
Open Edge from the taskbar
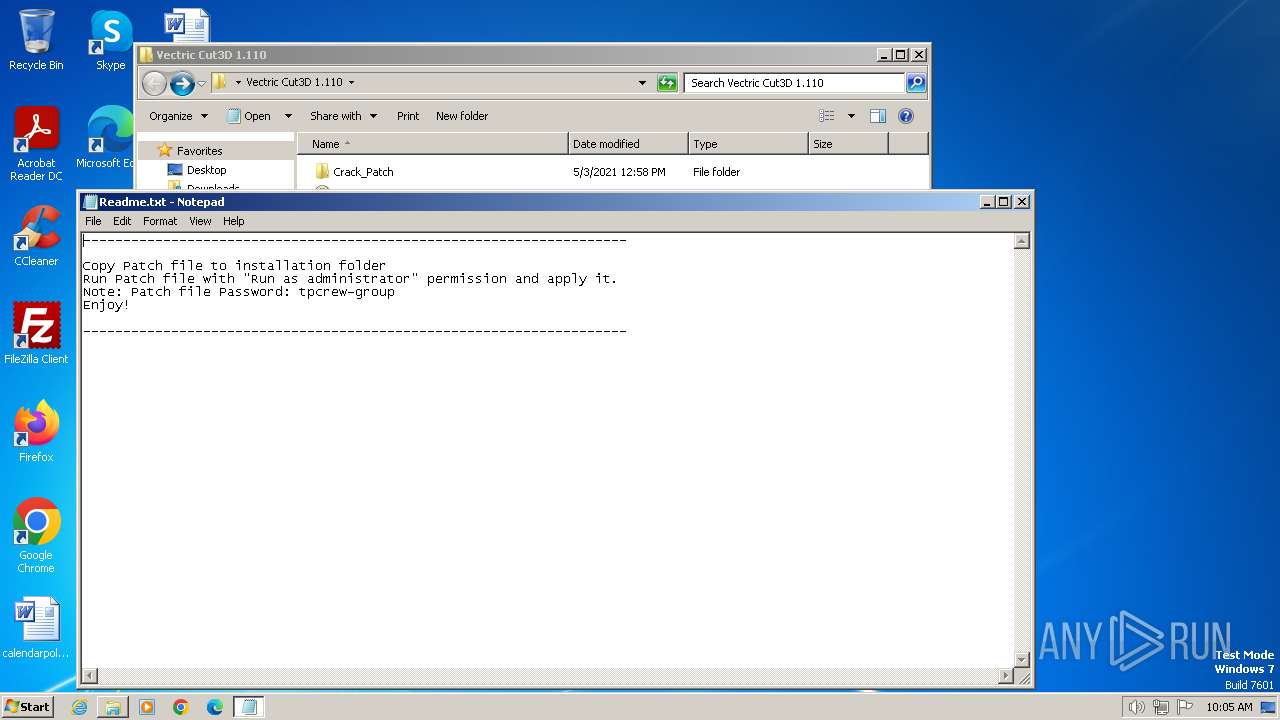coord(215,707)
